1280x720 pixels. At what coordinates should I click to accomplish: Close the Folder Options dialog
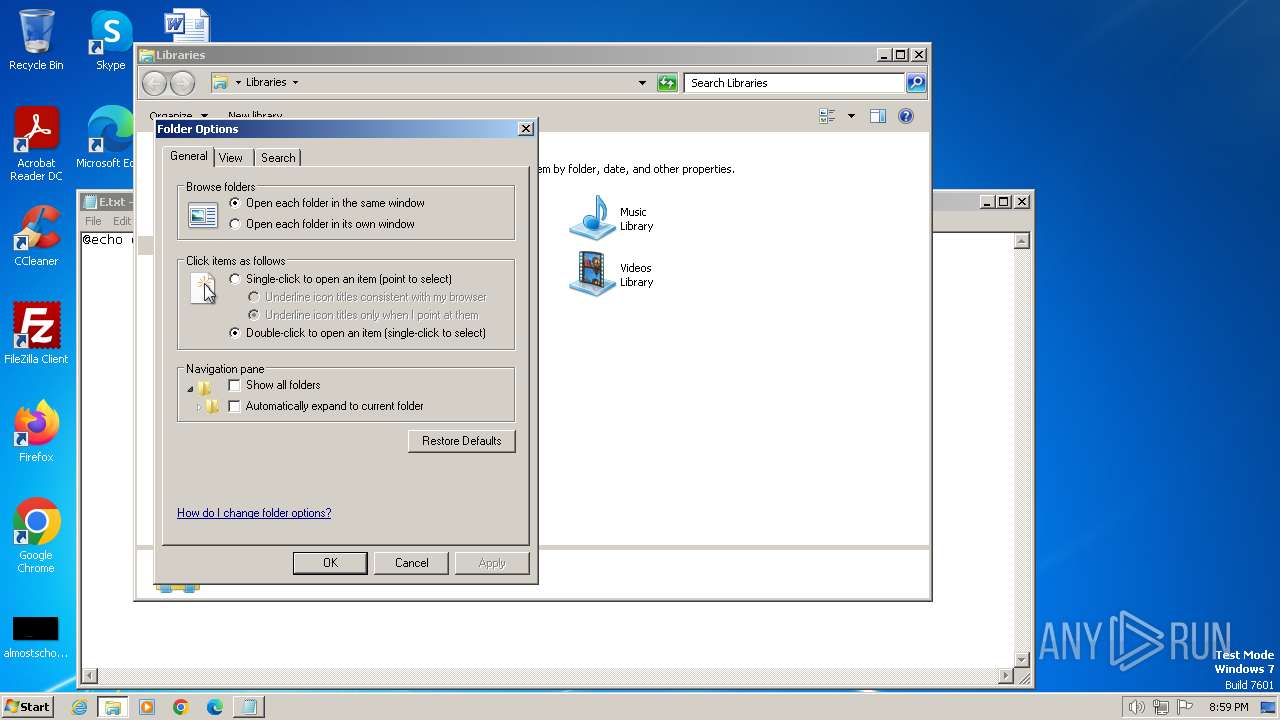526,129
